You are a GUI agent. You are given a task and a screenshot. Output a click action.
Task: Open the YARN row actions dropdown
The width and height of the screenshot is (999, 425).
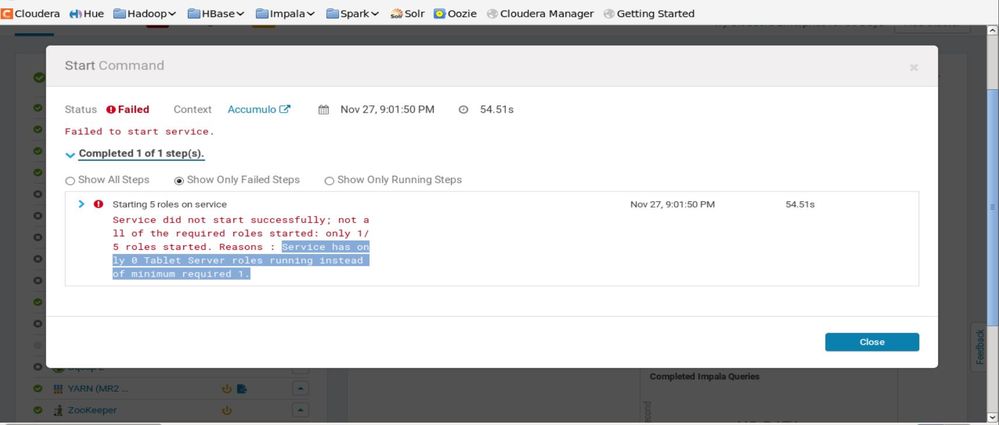301,388
